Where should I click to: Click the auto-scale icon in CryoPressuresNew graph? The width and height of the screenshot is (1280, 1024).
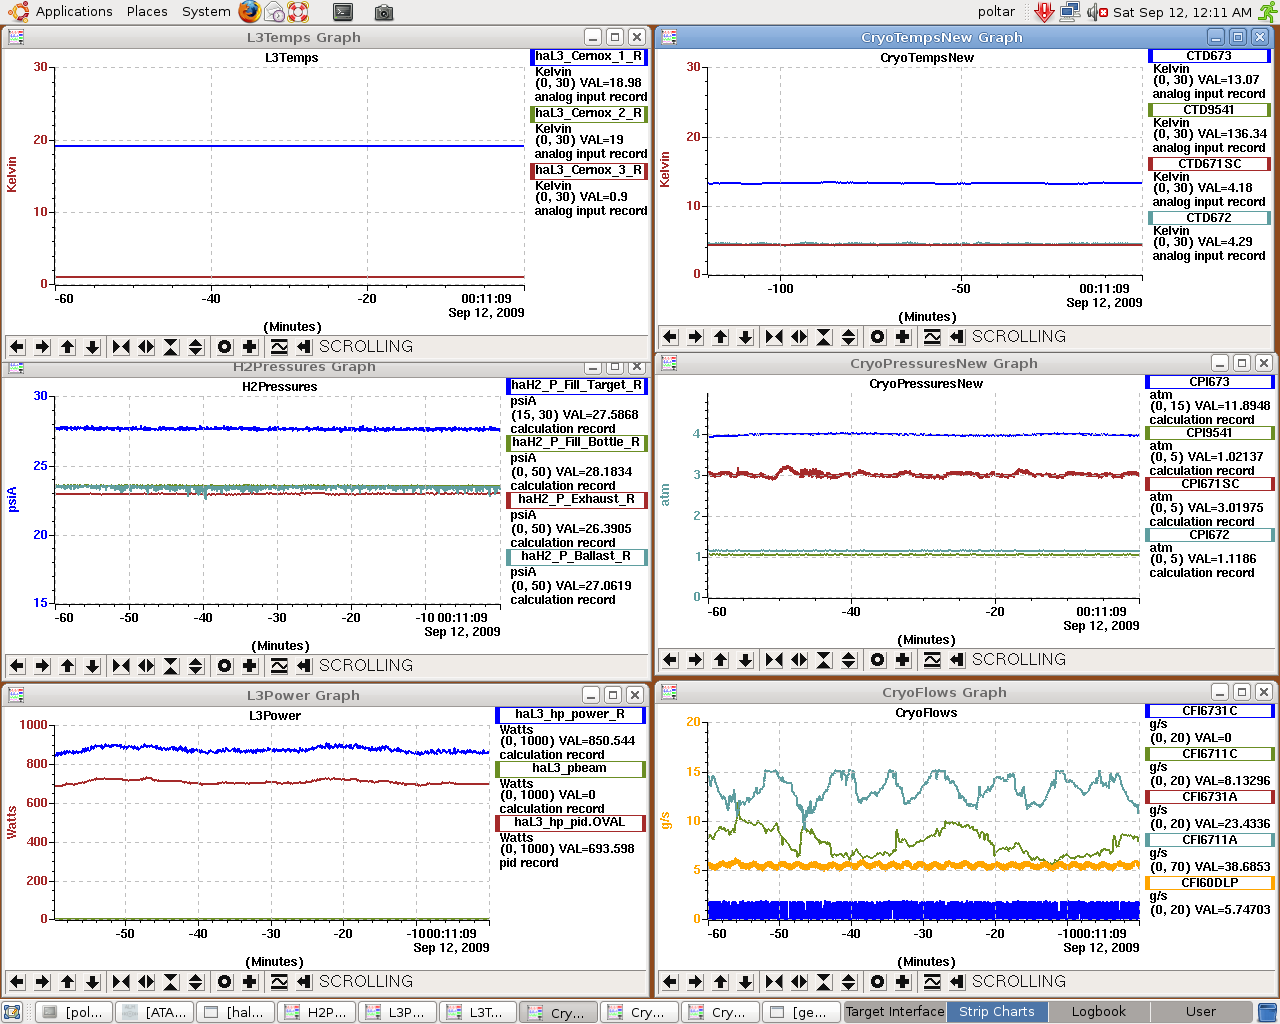coord(932,660)
